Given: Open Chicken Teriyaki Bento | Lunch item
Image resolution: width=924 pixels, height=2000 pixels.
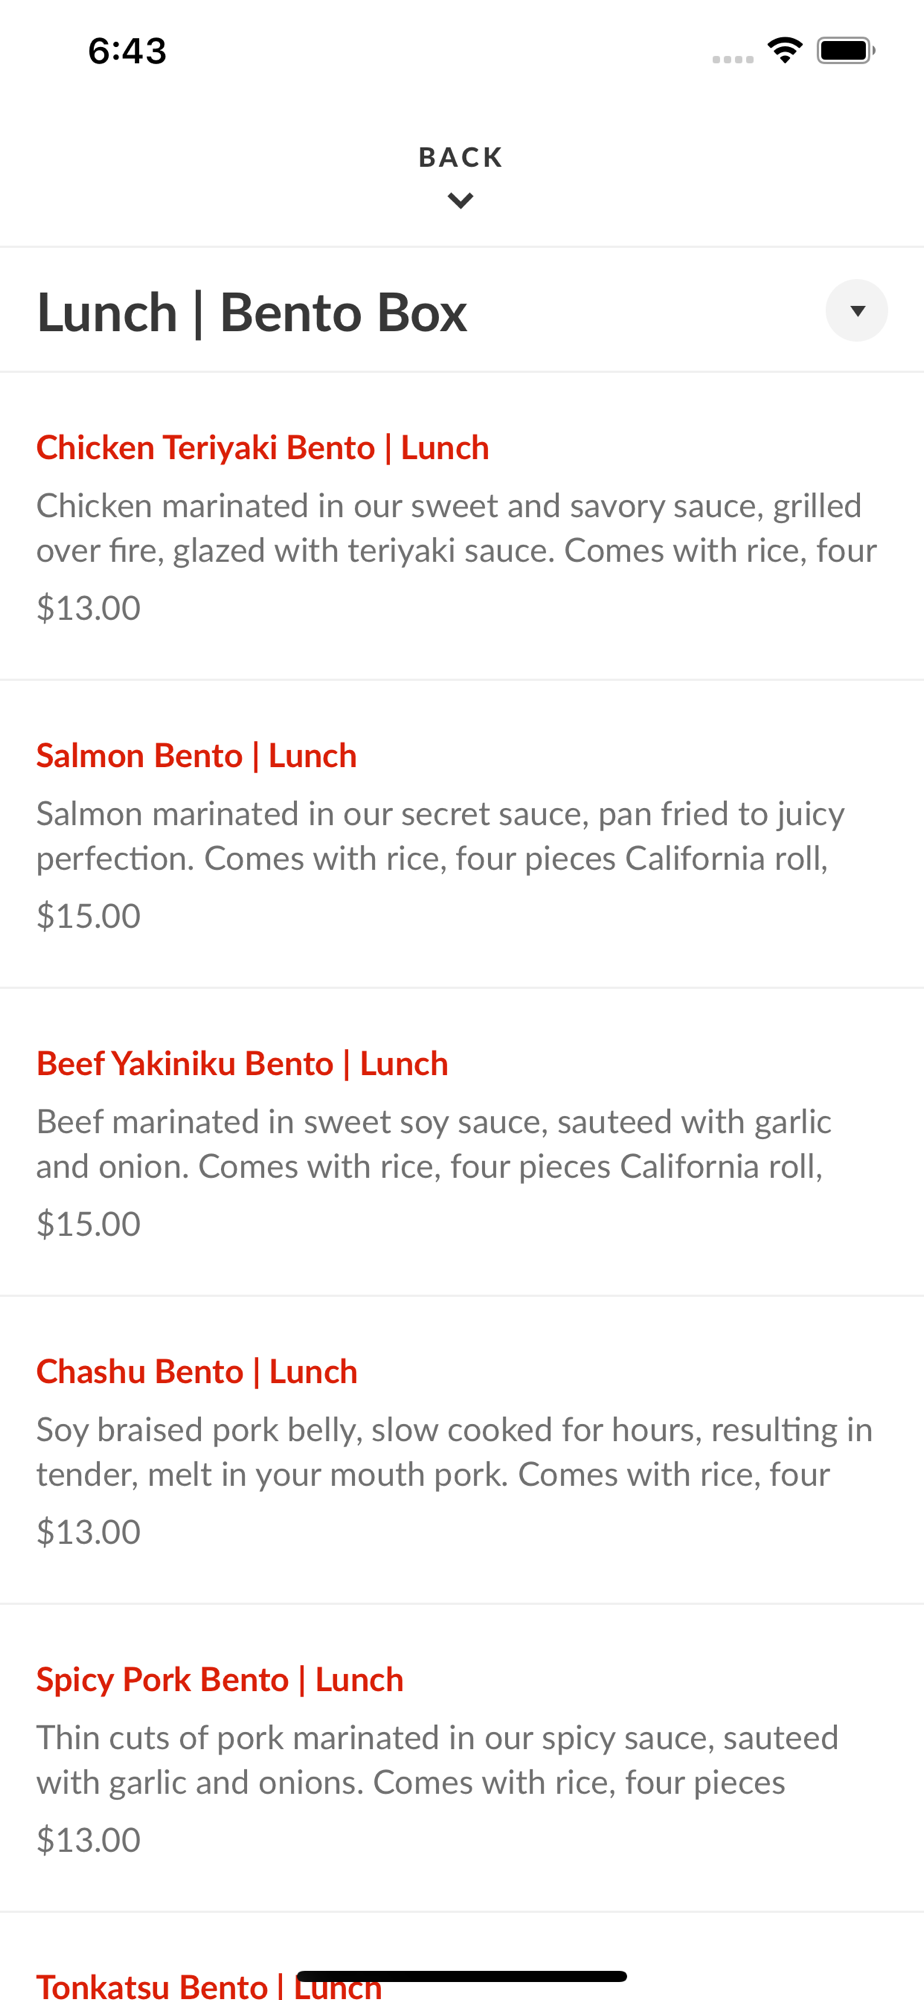Looking at the screenshot, I should 262,447.
